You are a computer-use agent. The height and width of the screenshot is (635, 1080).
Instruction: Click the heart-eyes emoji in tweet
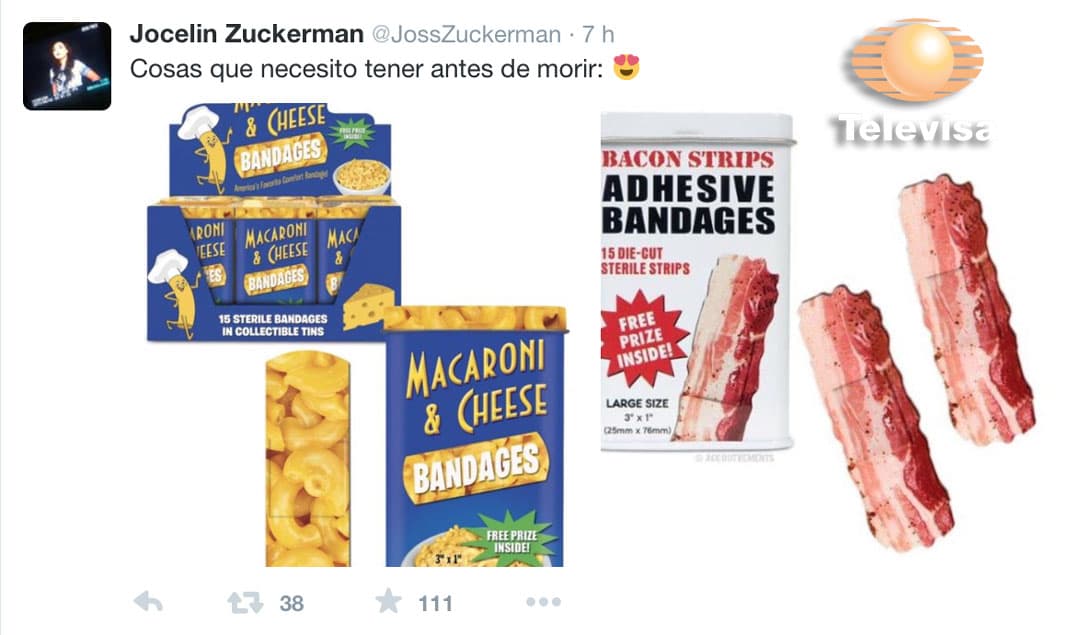click(x=627, y=67)
